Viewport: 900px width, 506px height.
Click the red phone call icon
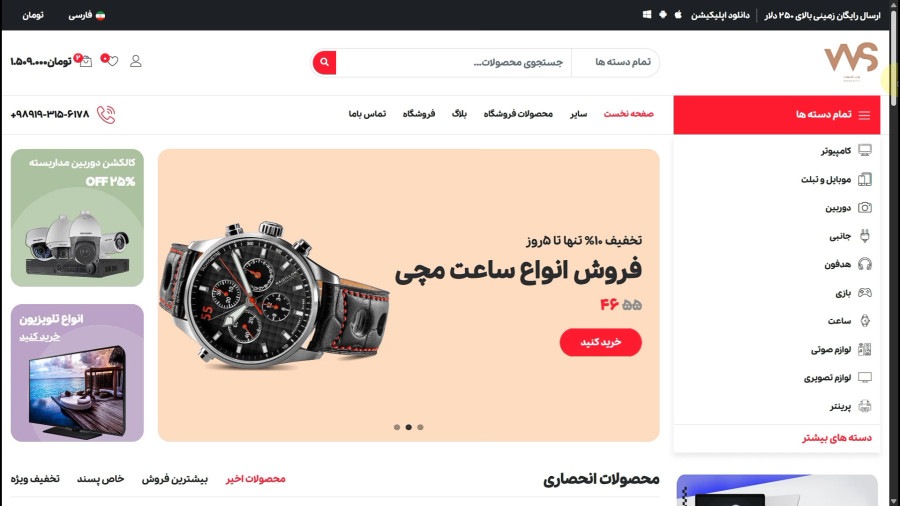pyautogui.click(x=106, y=114)
